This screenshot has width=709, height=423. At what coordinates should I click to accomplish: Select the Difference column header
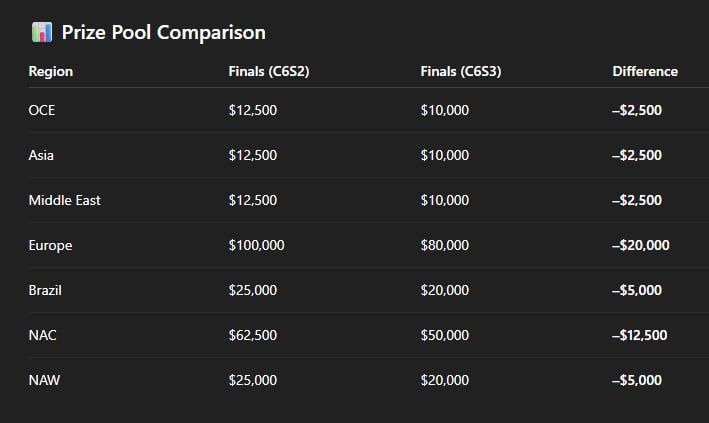coord(644,71)
